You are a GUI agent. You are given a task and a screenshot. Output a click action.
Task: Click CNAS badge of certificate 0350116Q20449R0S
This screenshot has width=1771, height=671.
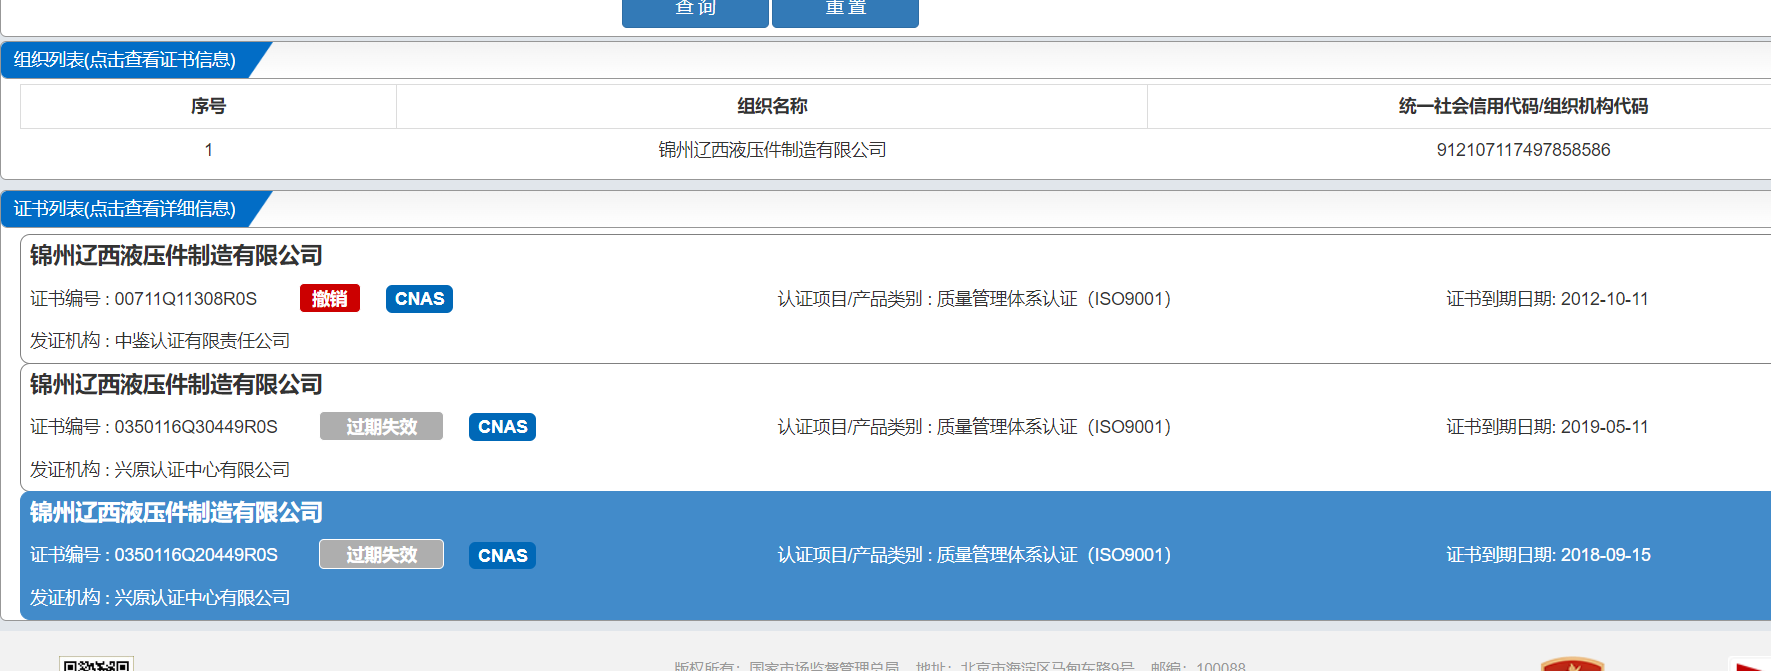point(502,555)
